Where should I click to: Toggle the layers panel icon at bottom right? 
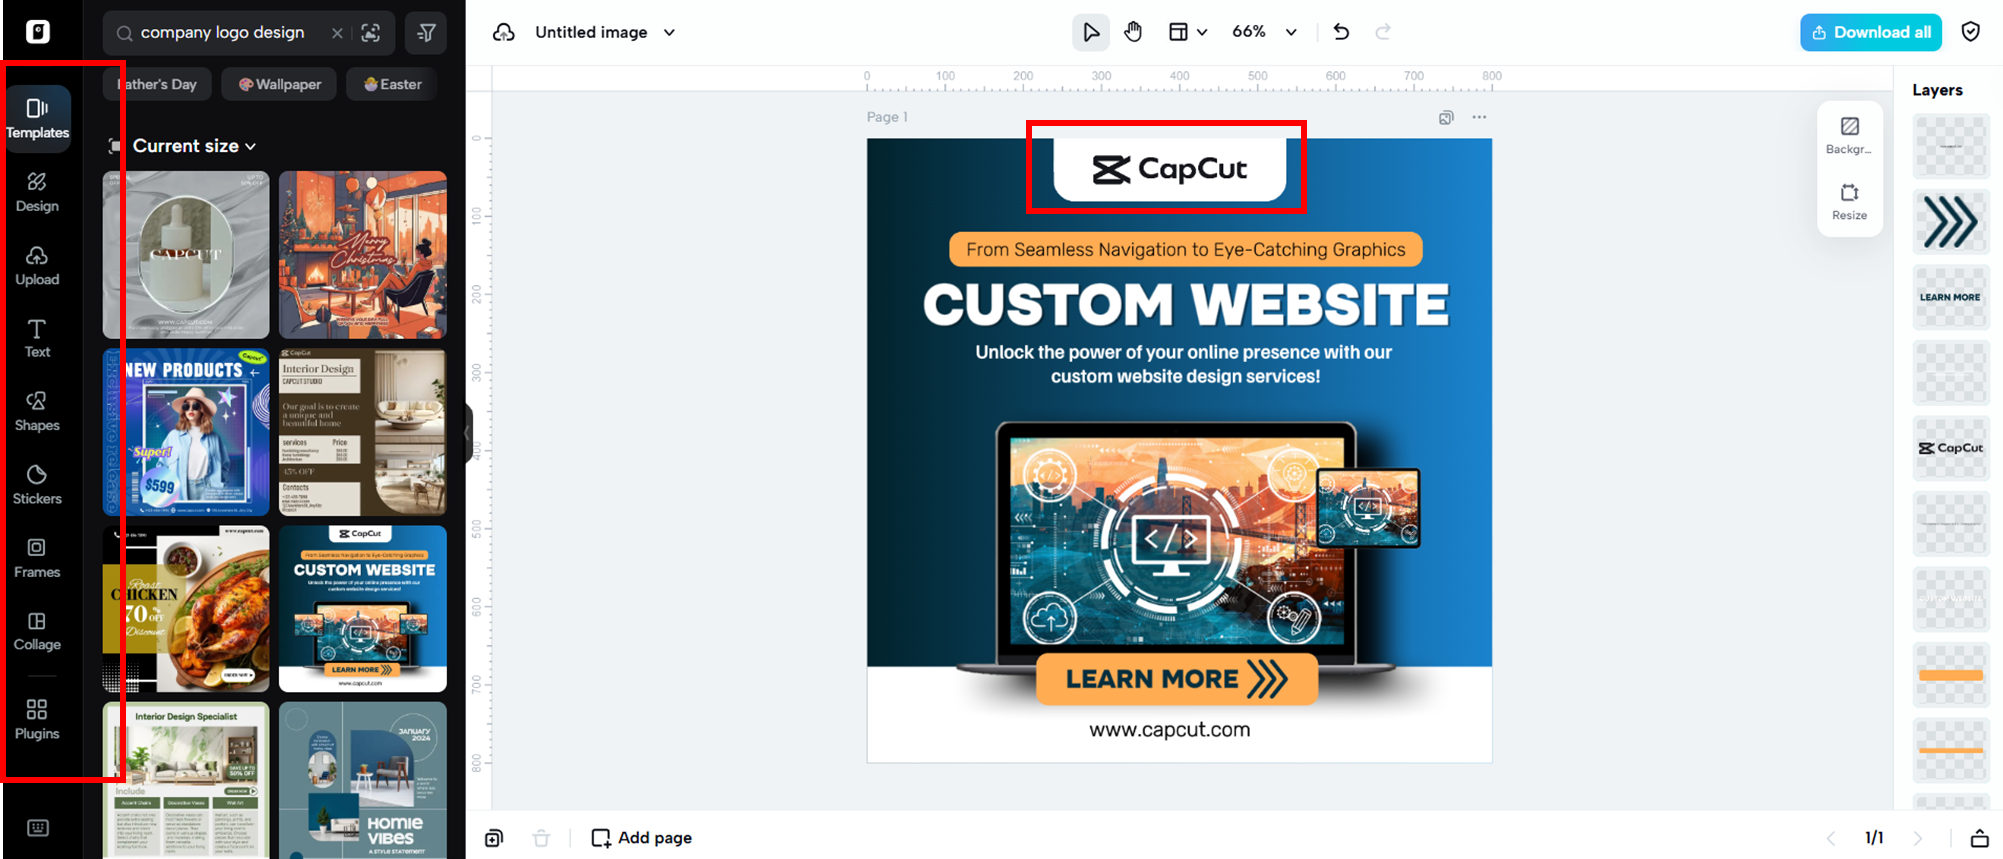(x=1979, y=838)
